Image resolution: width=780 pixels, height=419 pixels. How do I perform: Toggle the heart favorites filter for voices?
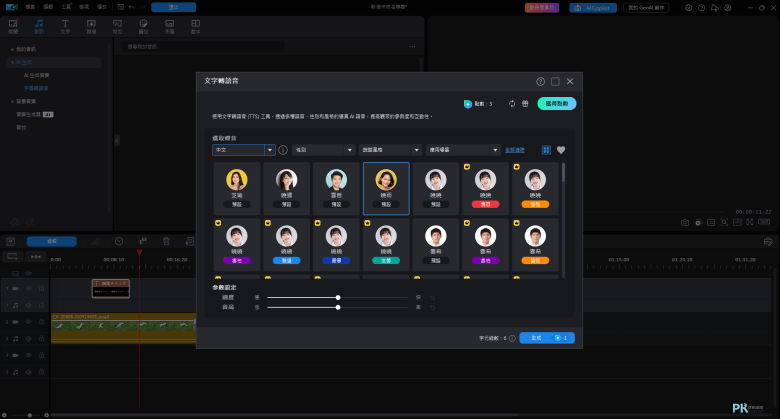click(x=561, y=150)
